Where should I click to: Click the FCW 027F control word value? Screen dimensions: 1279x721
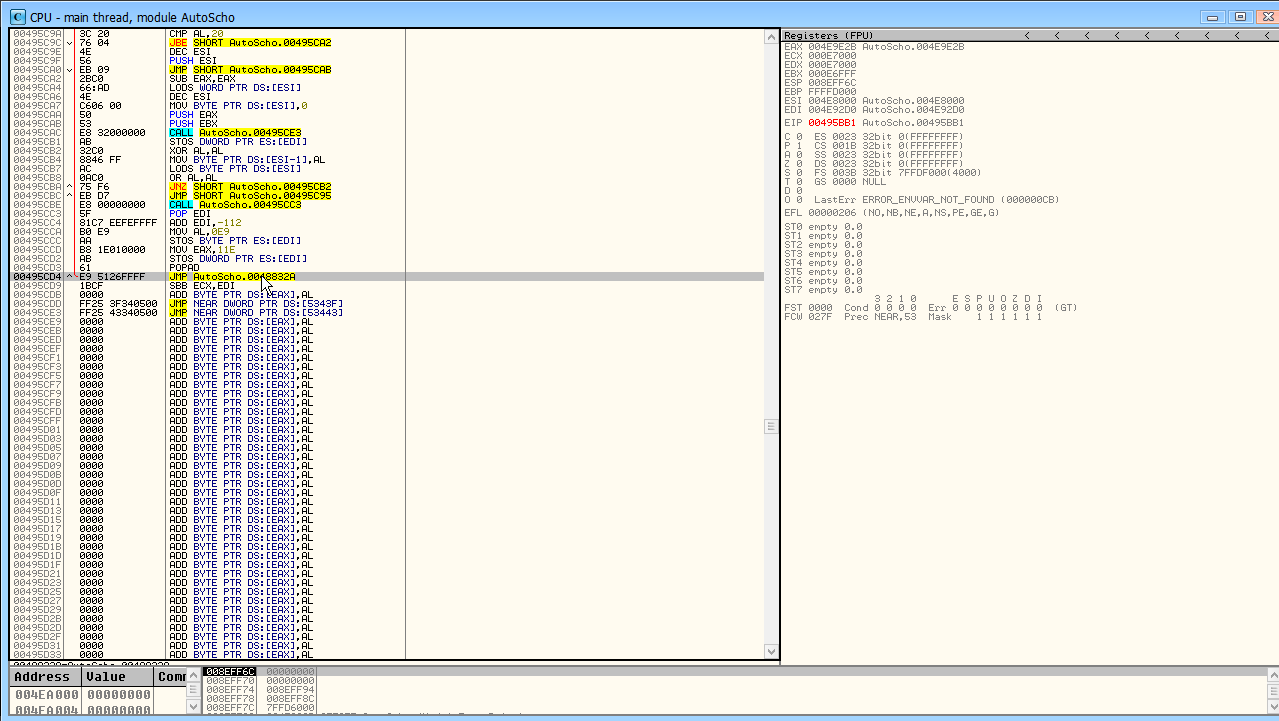(x=820, y=316)
